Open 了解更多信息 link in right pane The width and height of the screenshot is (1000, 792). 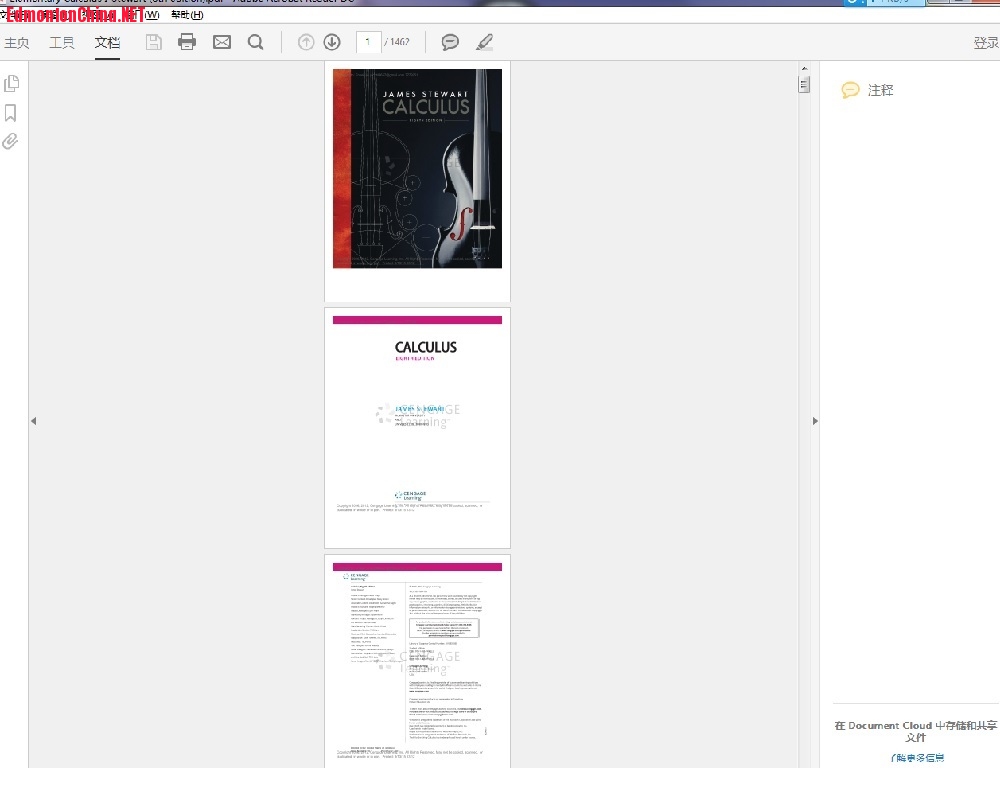[x=917, y=758]
